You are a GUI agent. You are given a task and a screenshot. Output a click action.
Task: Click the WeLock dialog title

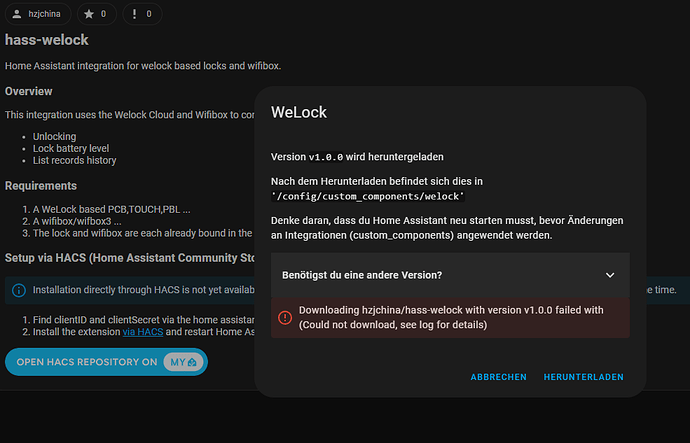tap(299, 112)
